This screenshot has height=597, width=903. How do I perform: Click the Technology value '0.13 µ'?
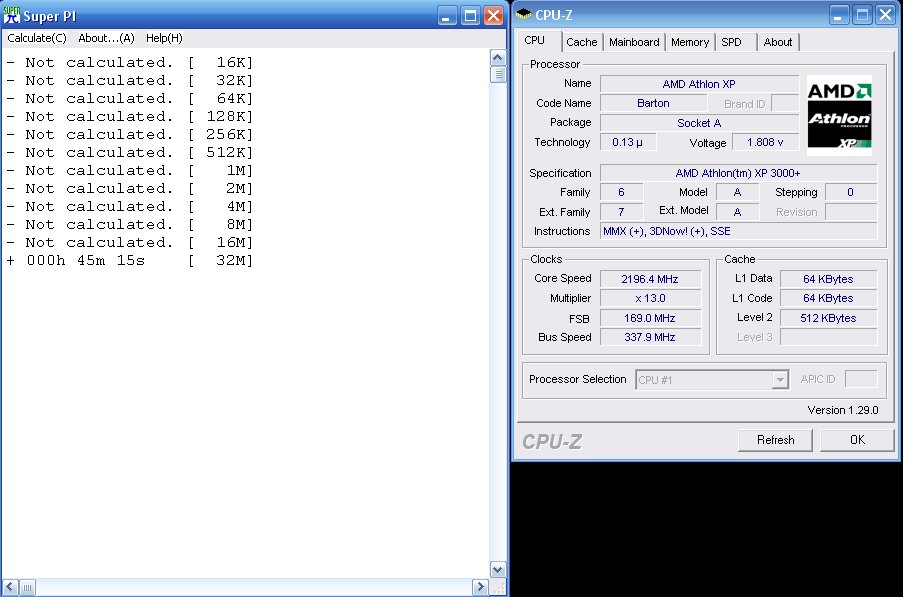point(628,142)
